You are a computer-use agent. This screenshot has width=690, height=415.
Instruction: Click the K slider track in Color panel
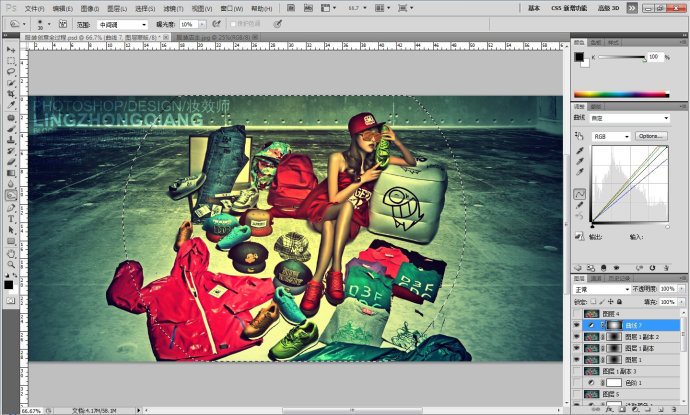click(x=621, y=57)
